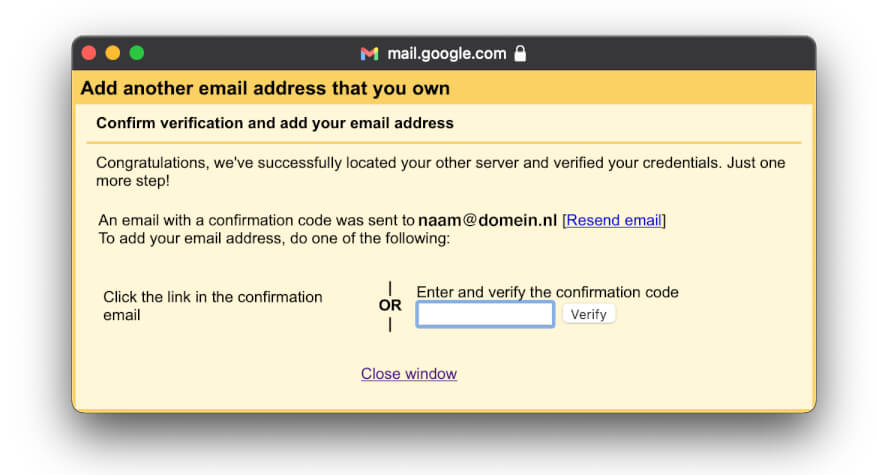Click "An email with a confirmation code" text

256,220
